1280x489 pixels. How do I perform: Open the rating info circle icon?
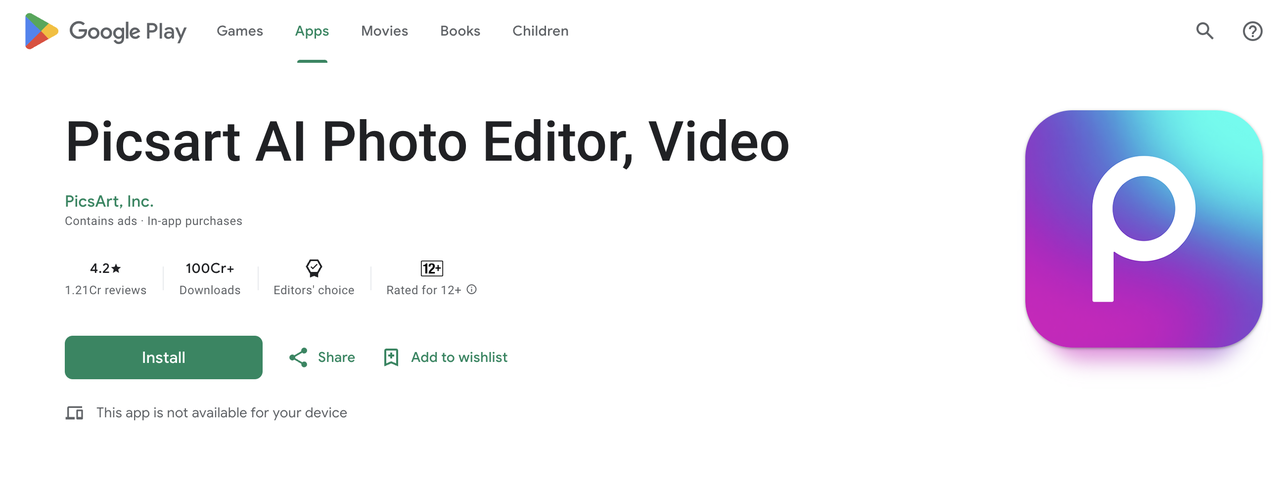472,290
